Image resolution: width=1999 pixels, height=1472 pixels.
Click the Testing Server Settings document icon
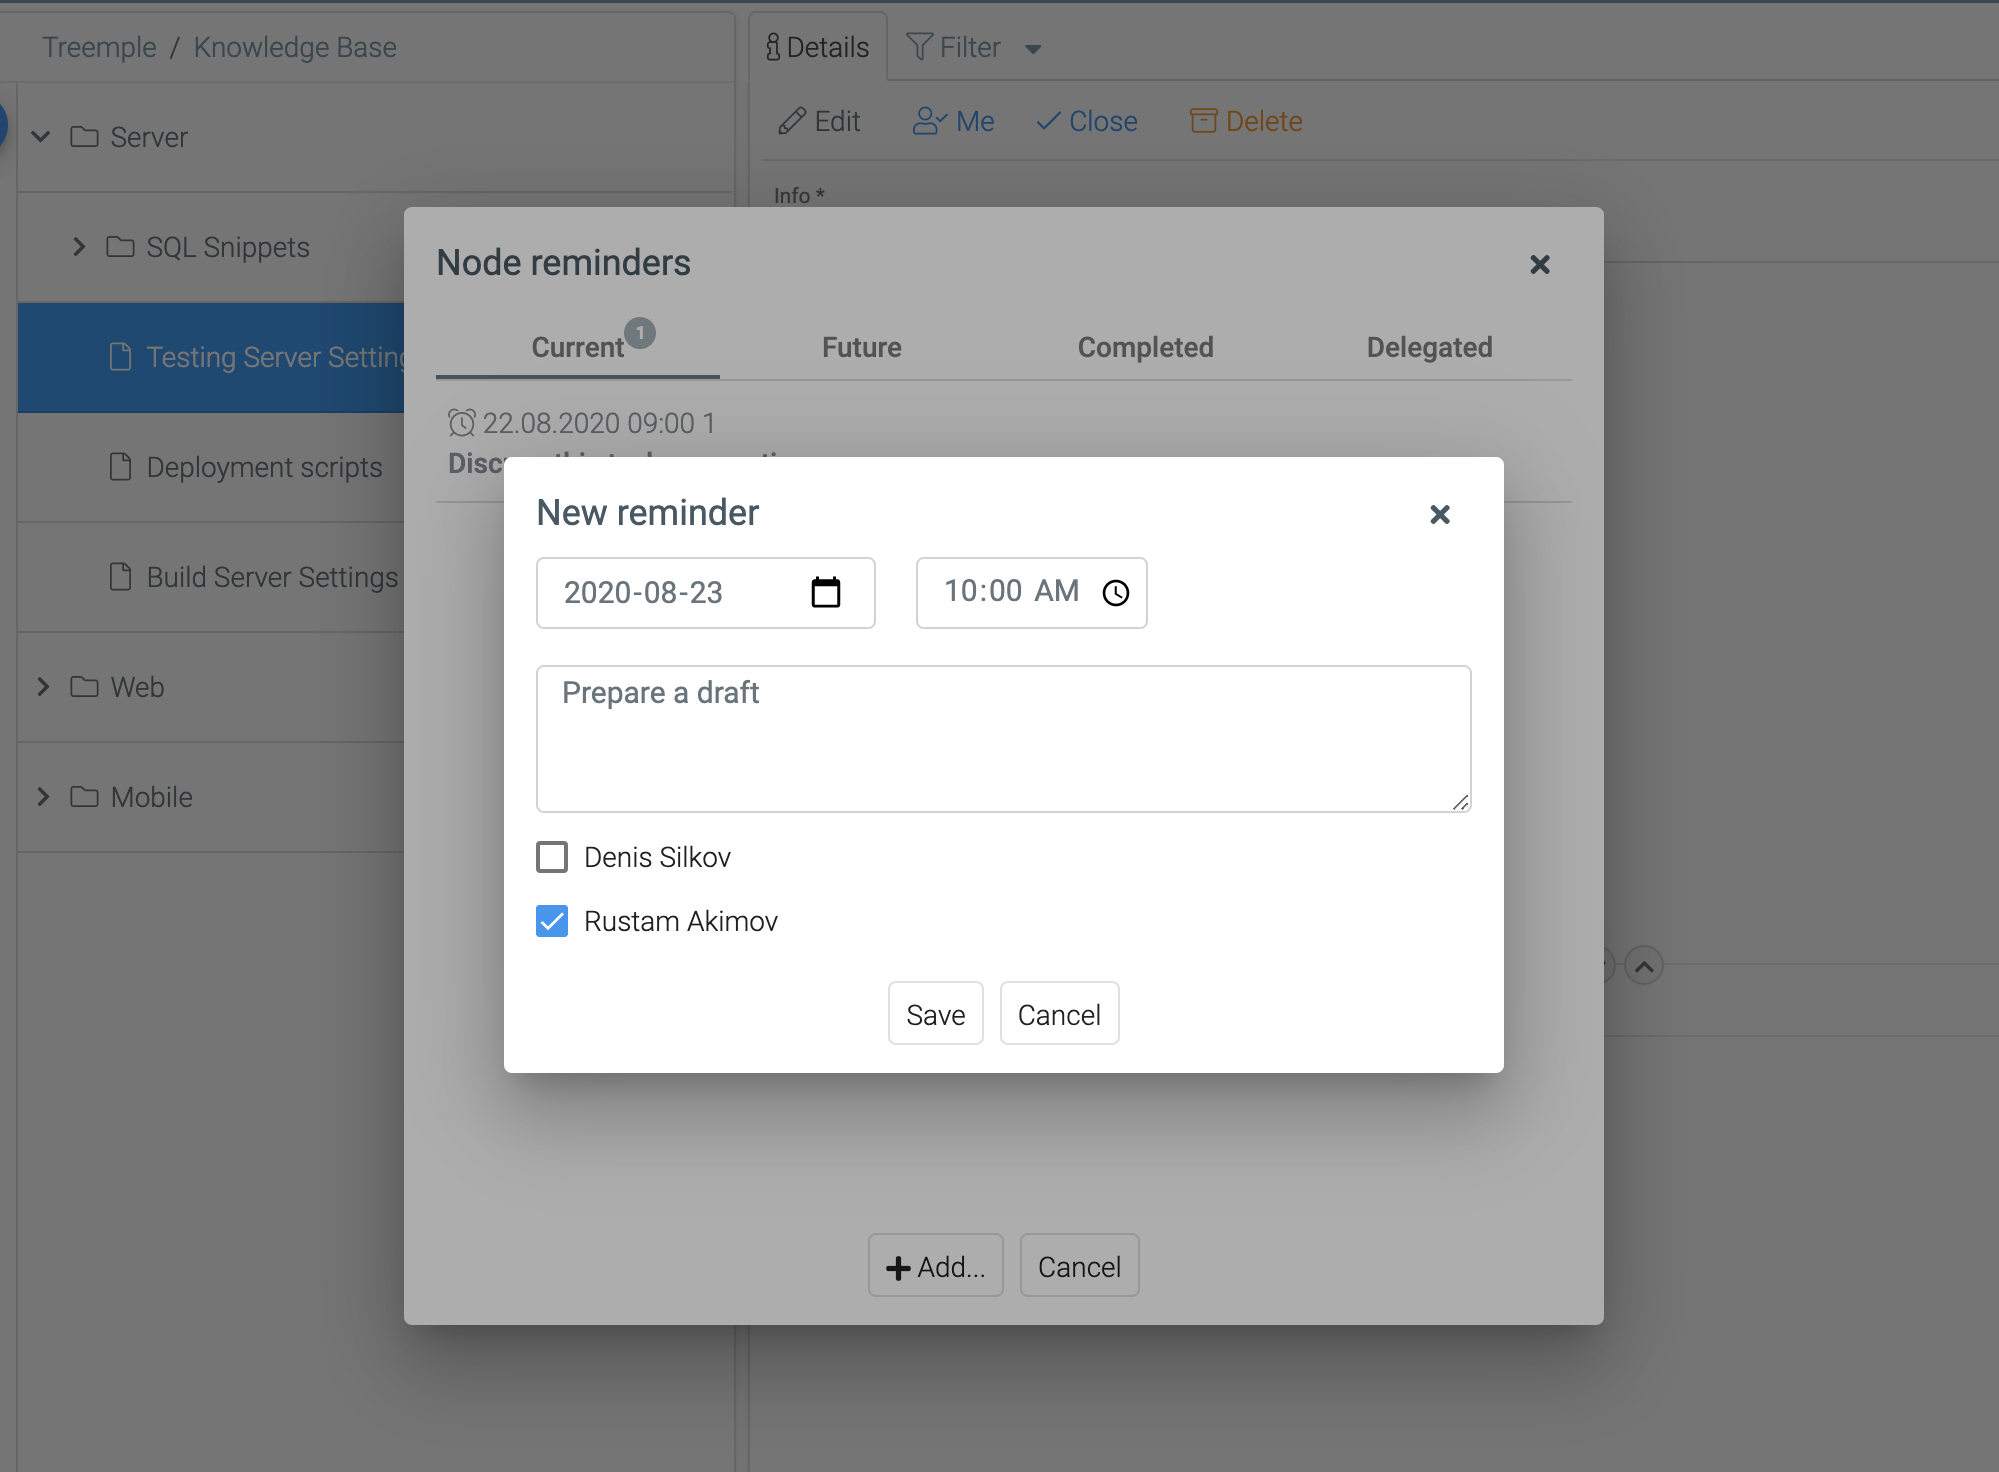coord(120,357)
